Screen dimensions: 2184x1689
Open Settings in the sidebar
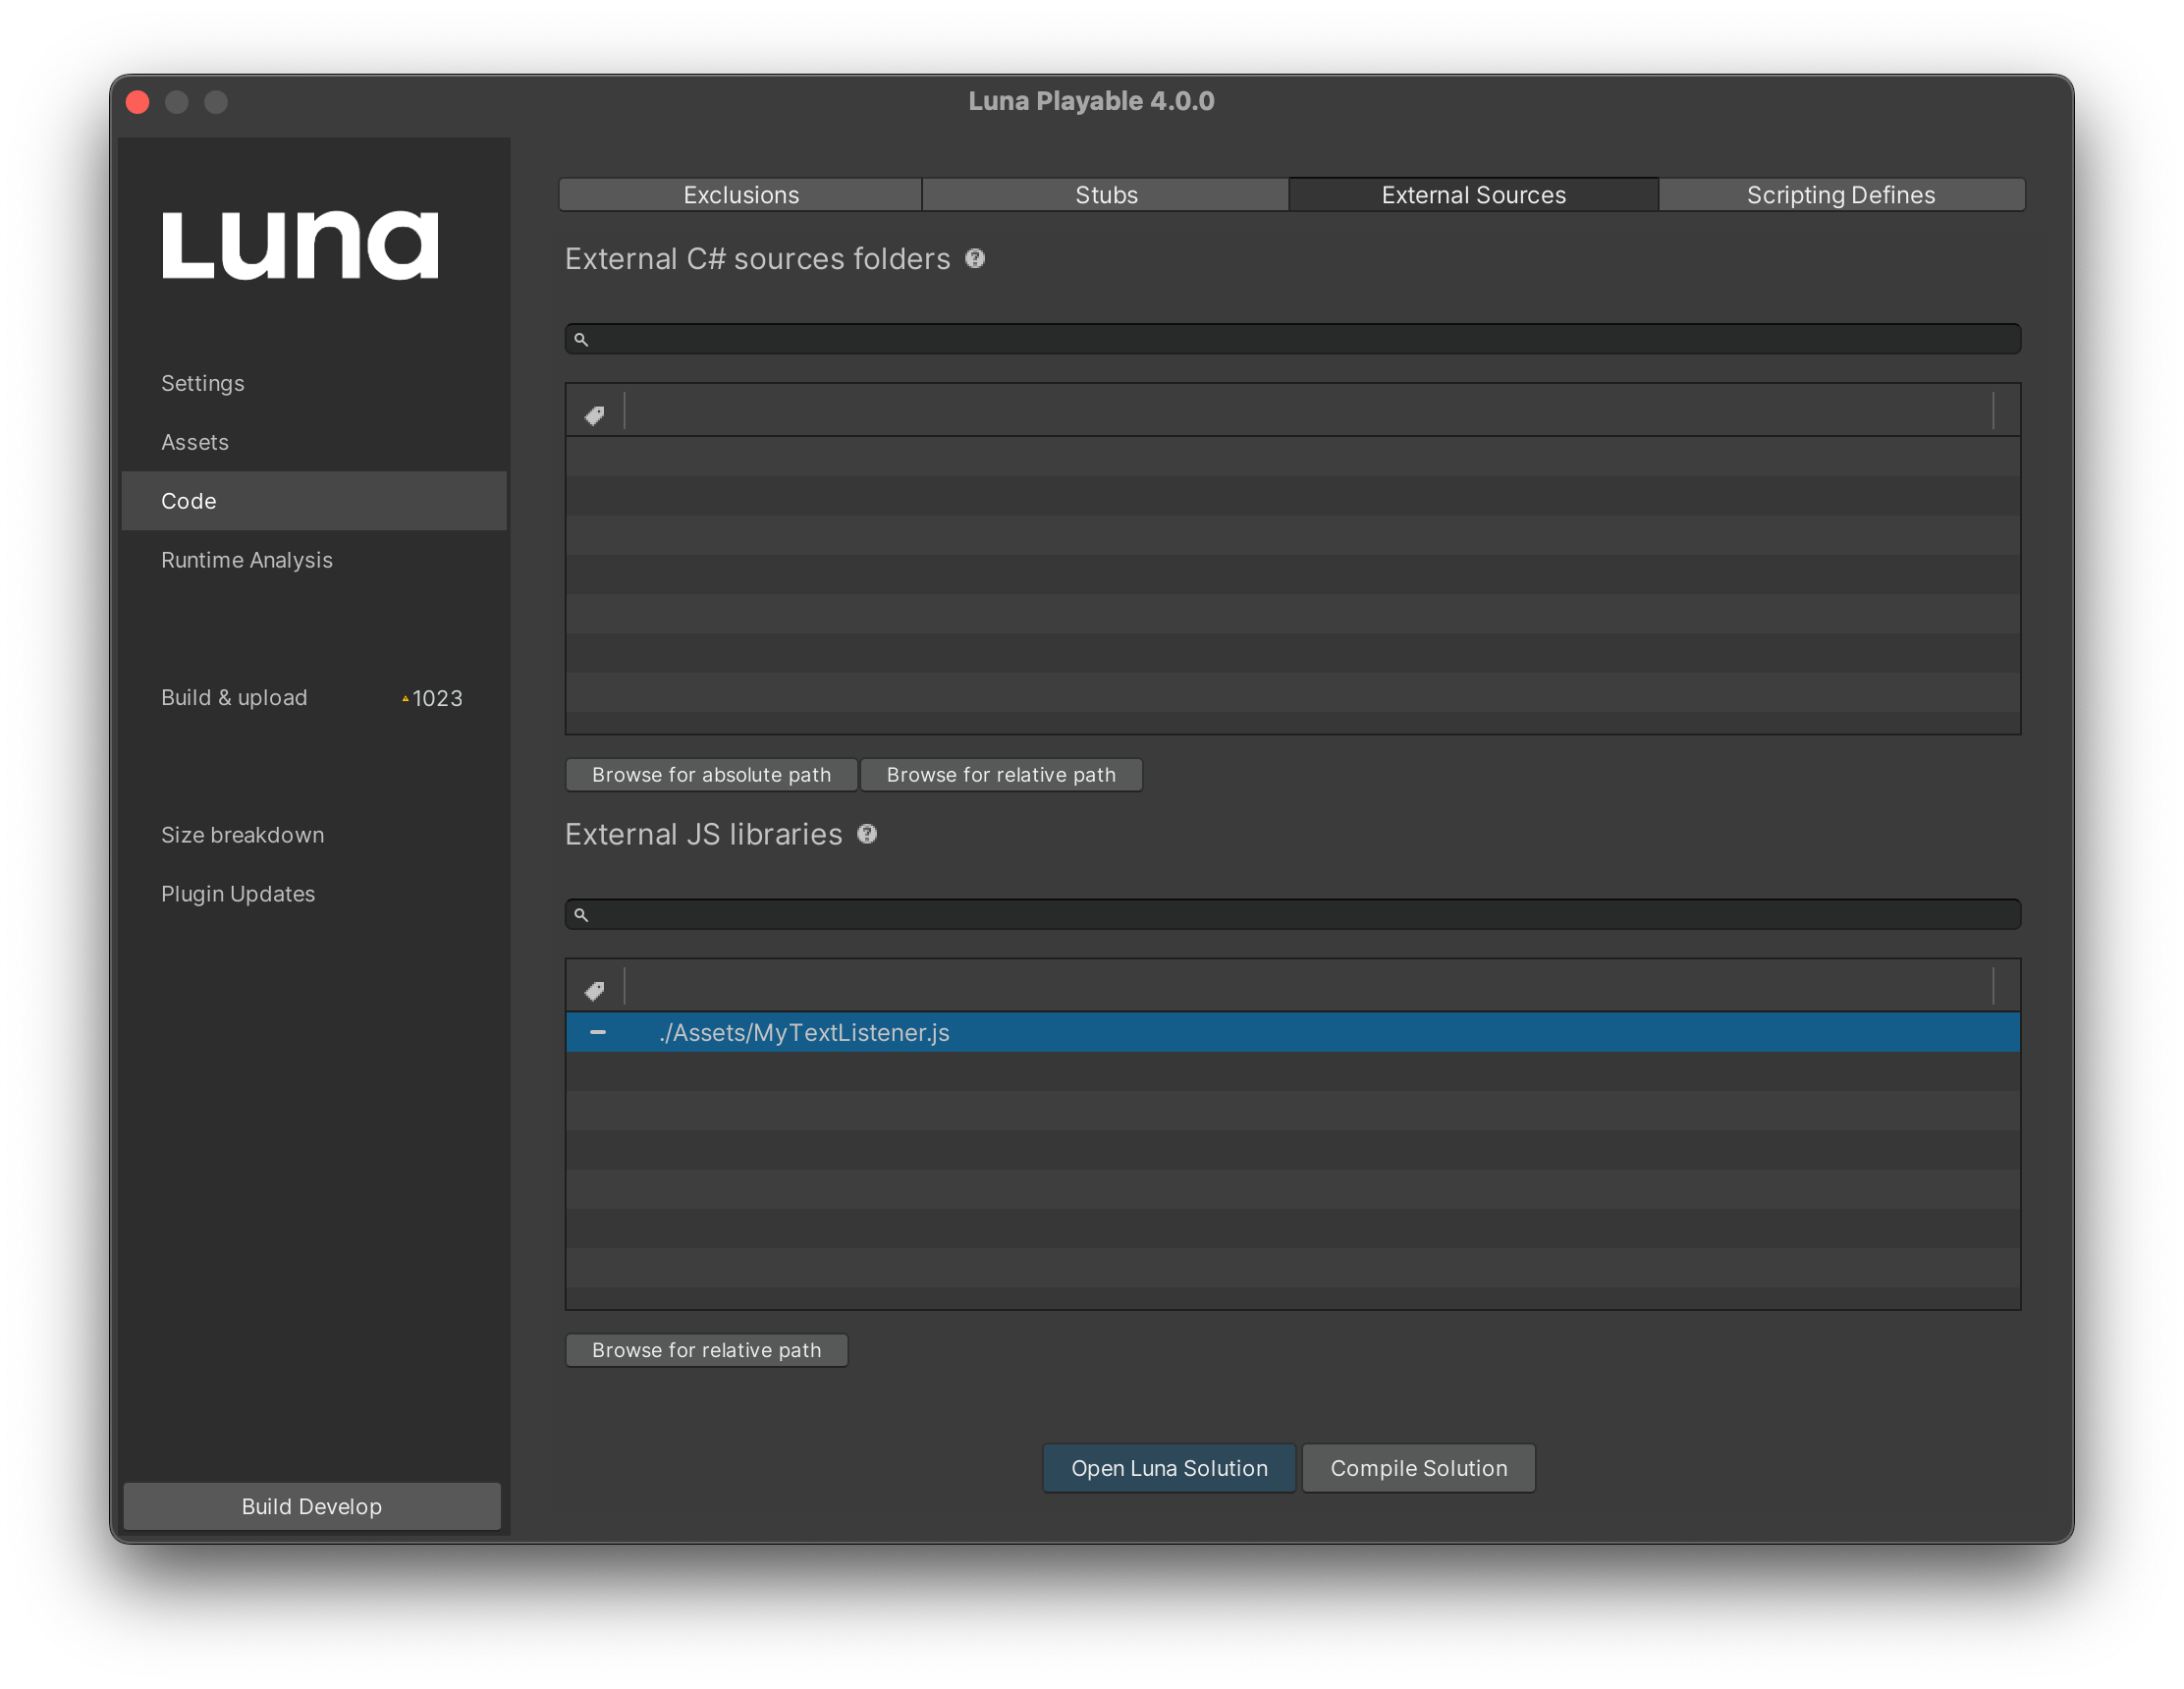tap(203, 383)
